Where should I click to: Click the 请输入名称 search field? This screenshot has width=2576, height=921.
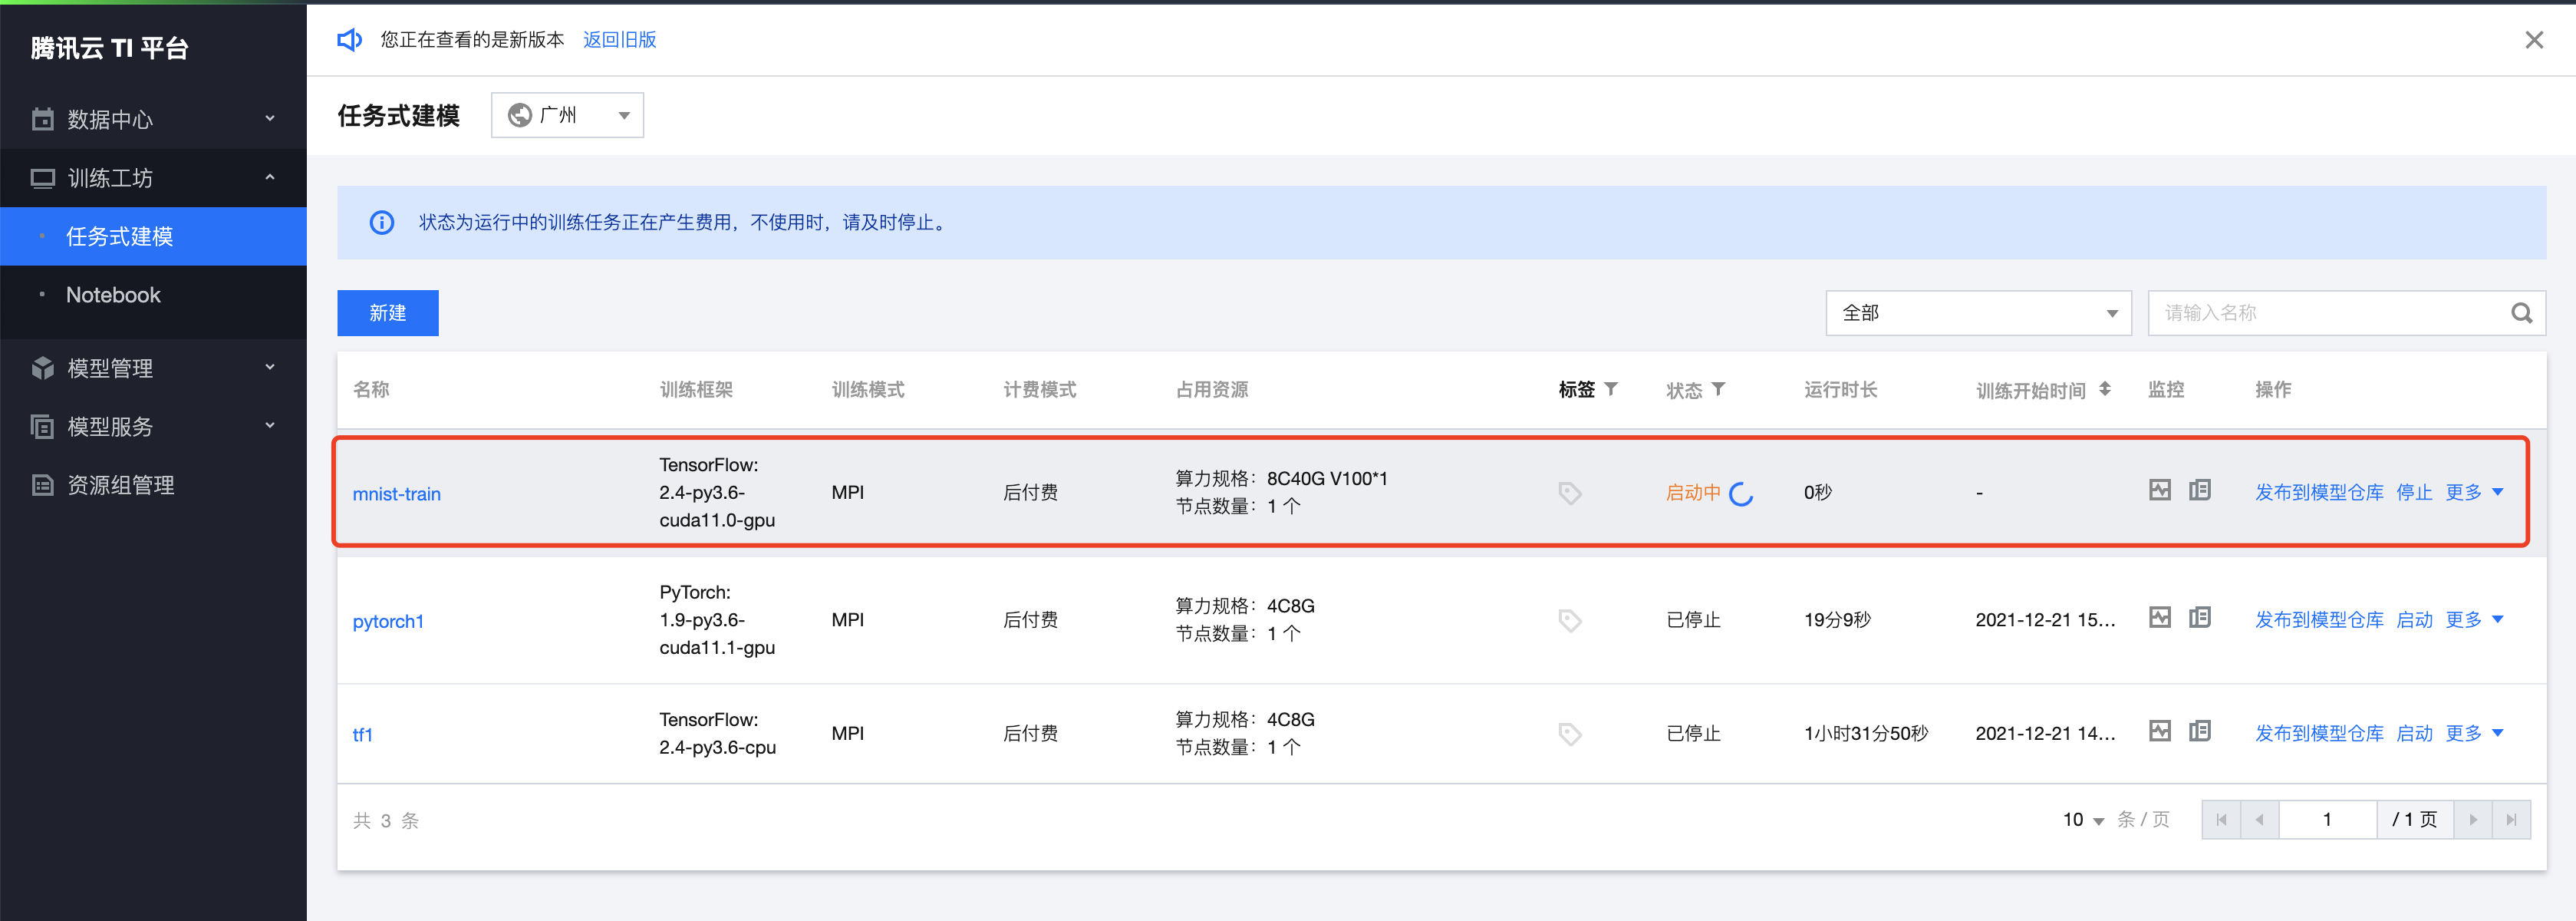tap(2325, 313)
